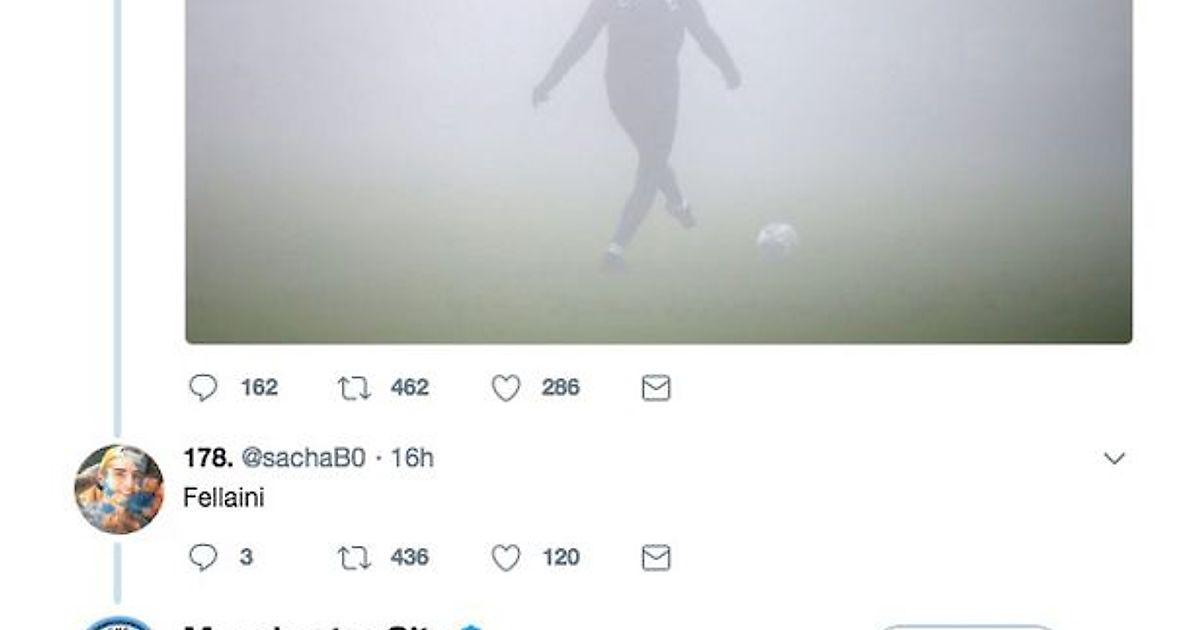Click the reply bubble icon under the foggy photo

(x=203, y=388)
